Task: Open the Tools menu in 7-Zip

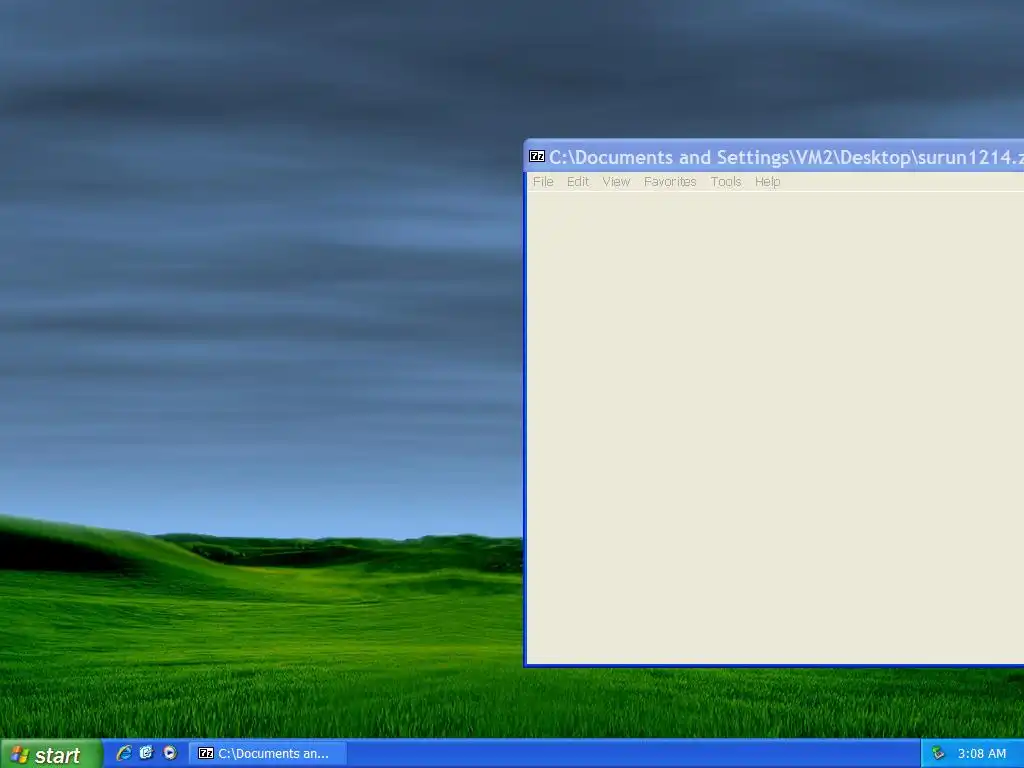Action: tap(726, 182)
